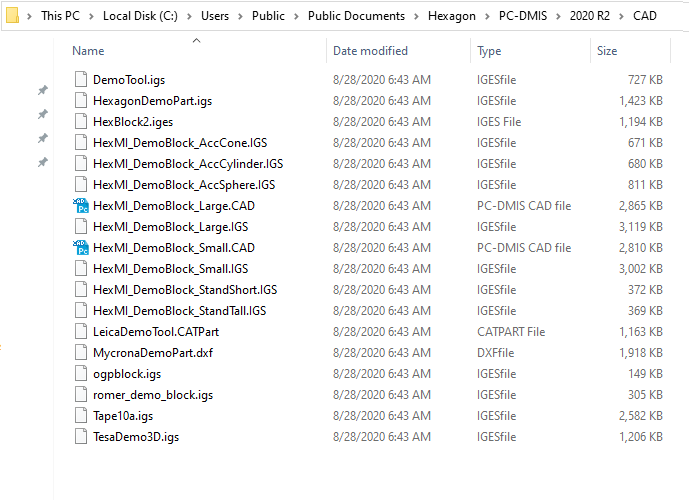The image size is (689, 500).
Task: Click the Type column header
Action: pos(489,51)
